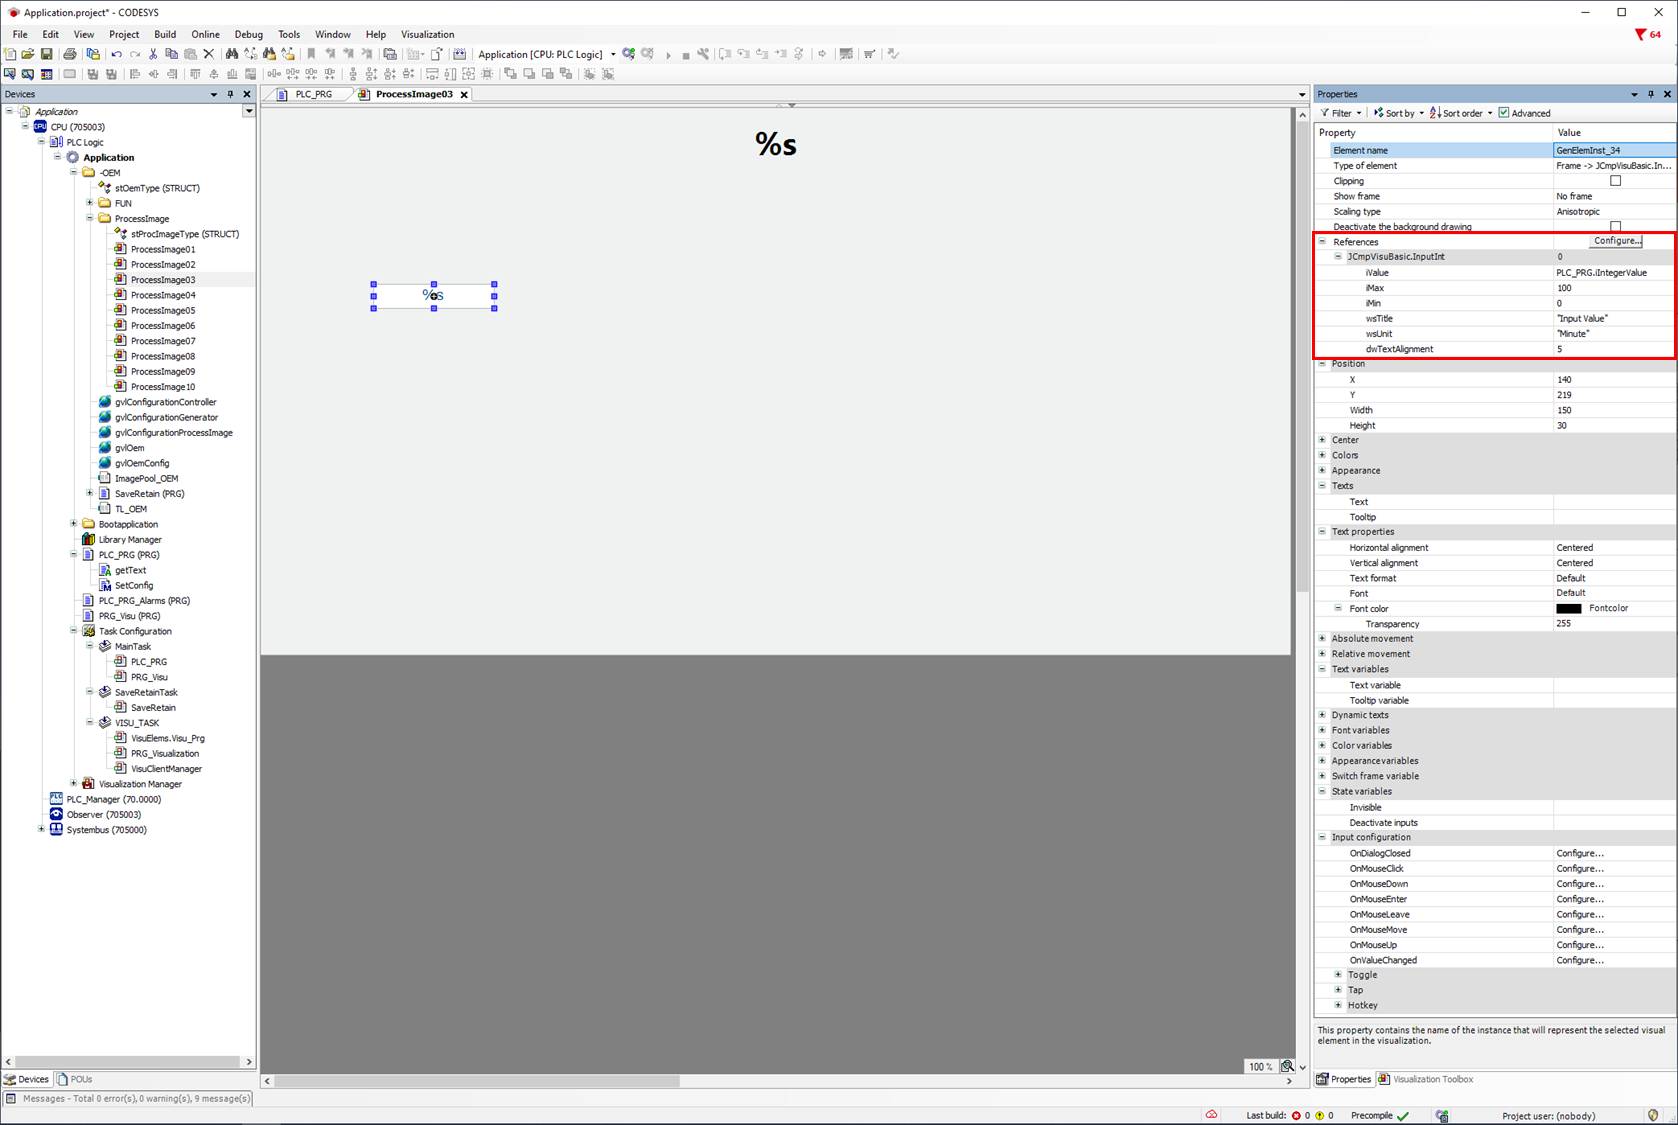The width and height of the screenshot is (1678, 1125).
Task: Click the References Configure... button
Action: (1616, 241)
